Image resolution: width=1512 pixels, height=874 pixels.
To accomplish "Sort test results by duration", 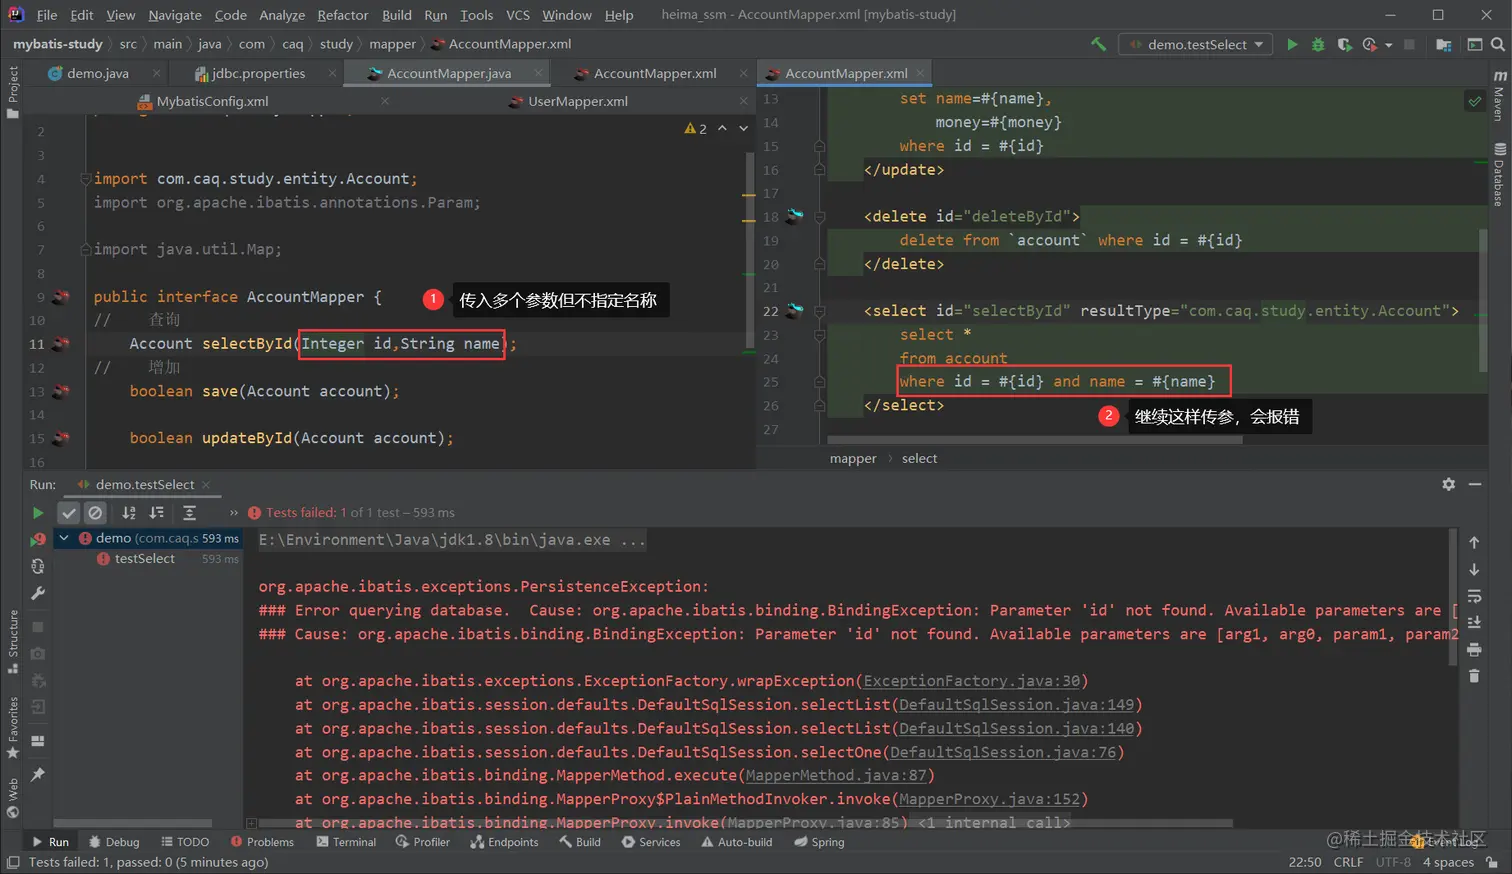I will [157, 513].
